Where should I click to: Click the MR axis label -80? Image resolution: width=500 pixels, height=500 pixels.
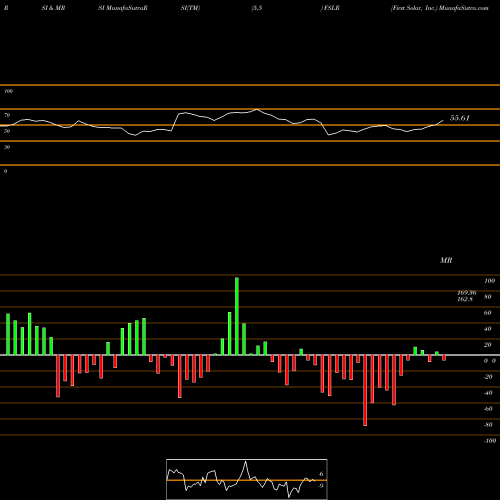tap(488, 425)
